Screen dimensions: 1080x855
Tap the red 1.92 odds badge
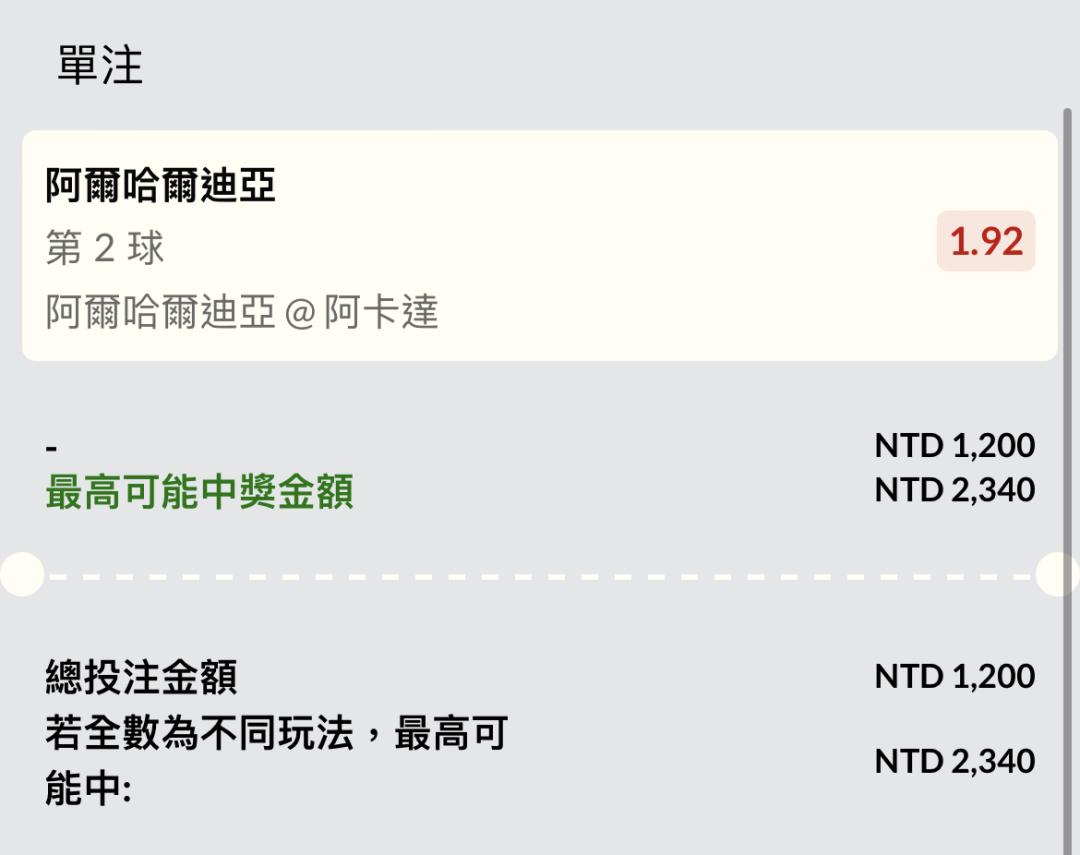pos(985,241)
